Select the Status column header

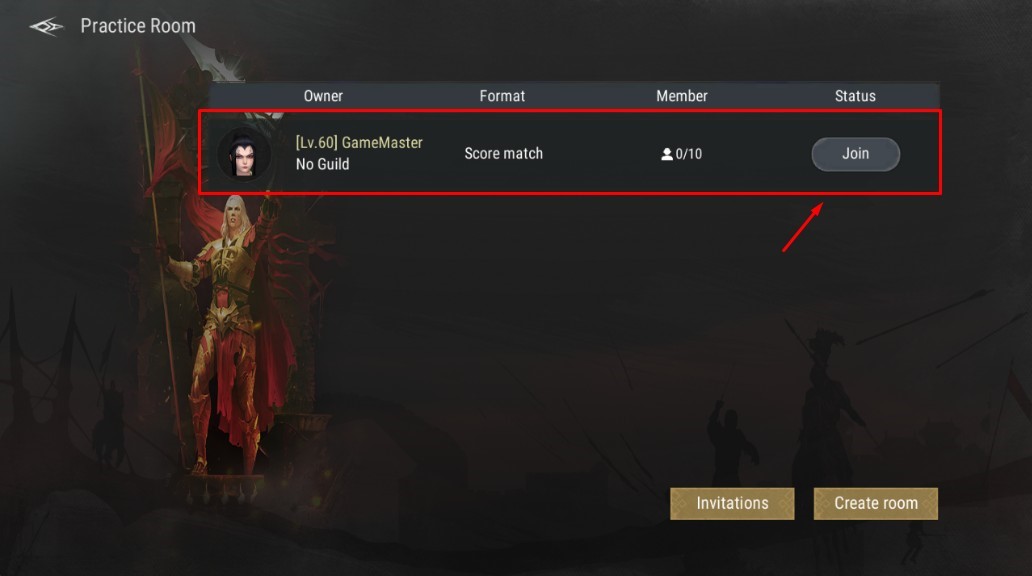(x=855, y=96)
